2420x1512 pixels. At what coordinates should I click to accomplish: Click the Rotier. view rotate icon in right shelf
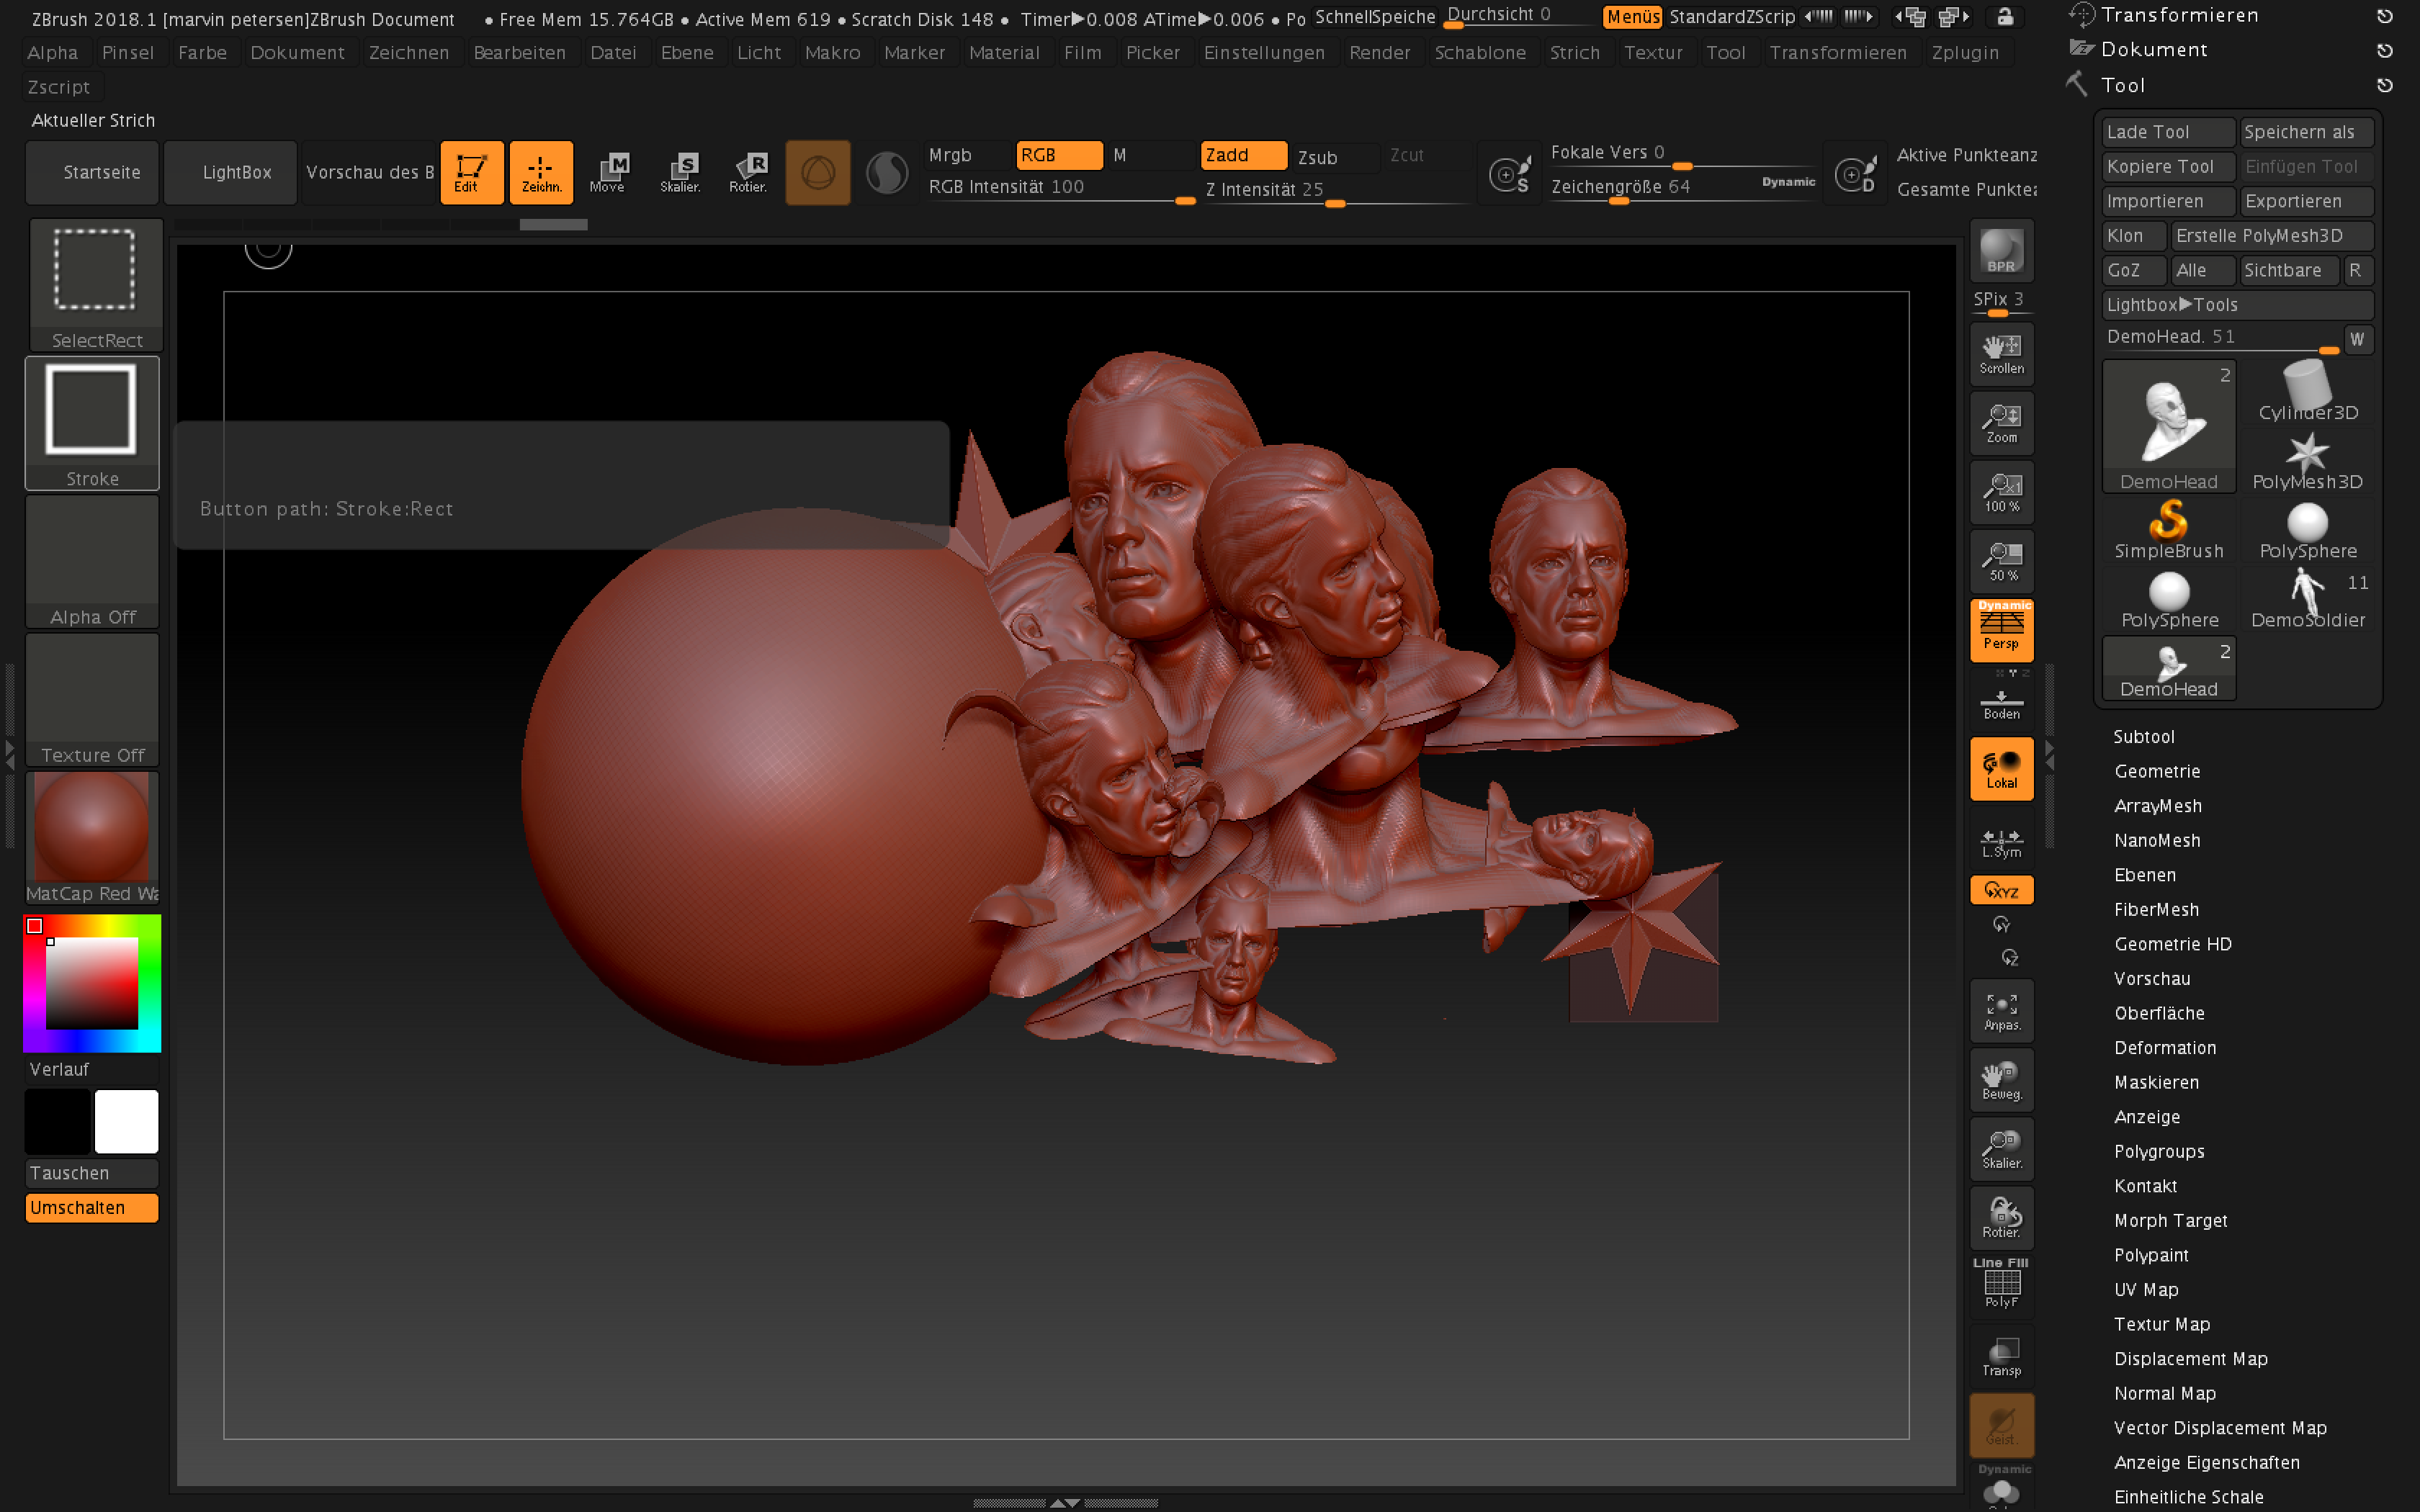coord(2001,1218)
